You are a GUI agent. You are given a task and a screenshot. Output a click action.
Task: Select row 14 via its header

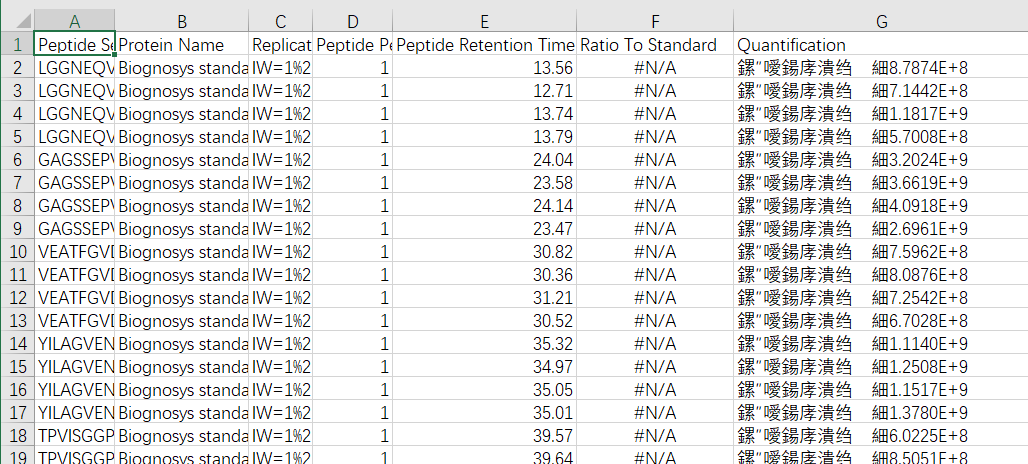17,344
